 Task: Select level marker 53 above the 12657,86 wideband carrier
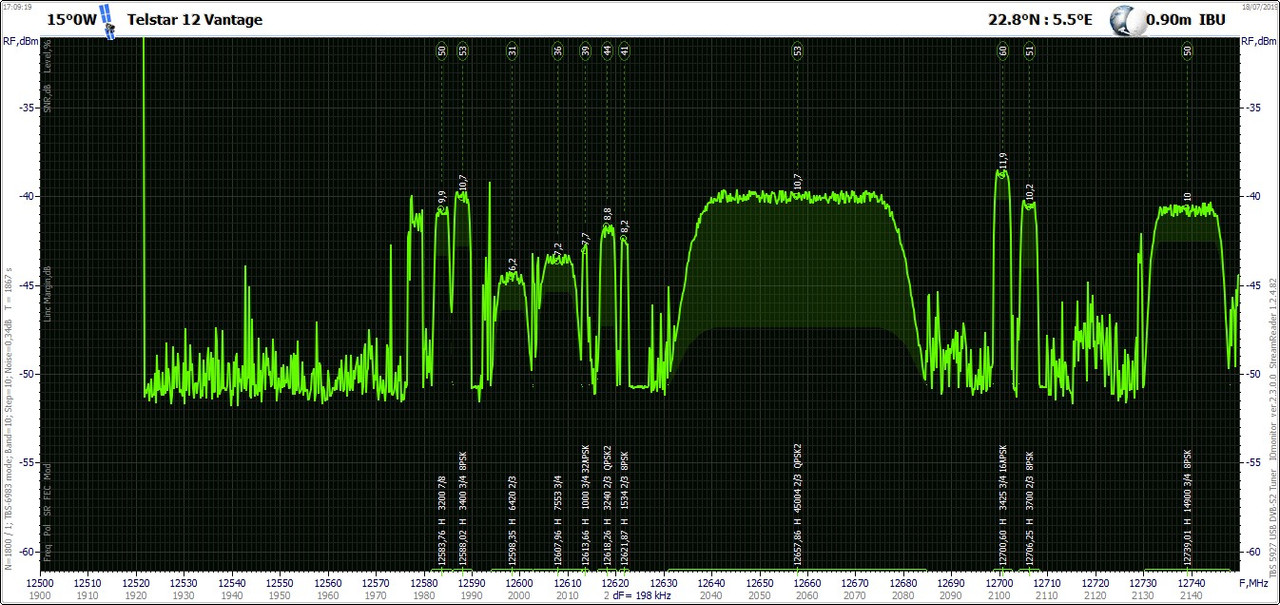(797, 50)
